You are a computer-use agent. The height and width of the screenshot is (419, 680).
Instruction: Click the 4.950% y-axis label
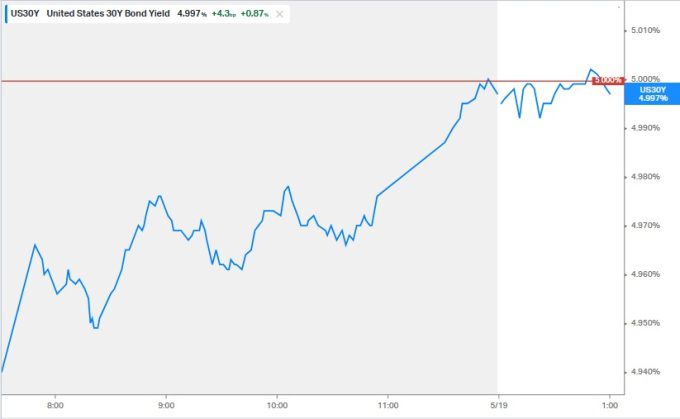[x=651, y=323]
